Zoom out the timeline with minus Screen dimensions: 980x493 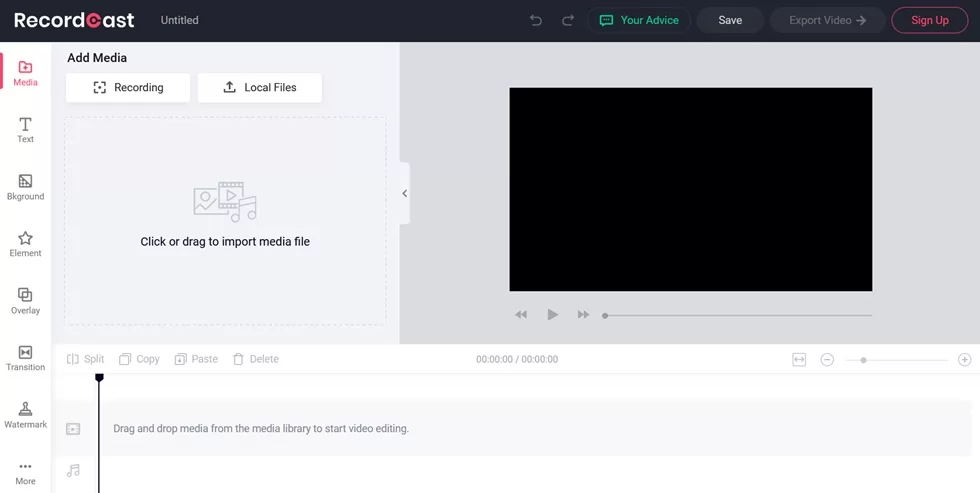[x=827, y=359]
